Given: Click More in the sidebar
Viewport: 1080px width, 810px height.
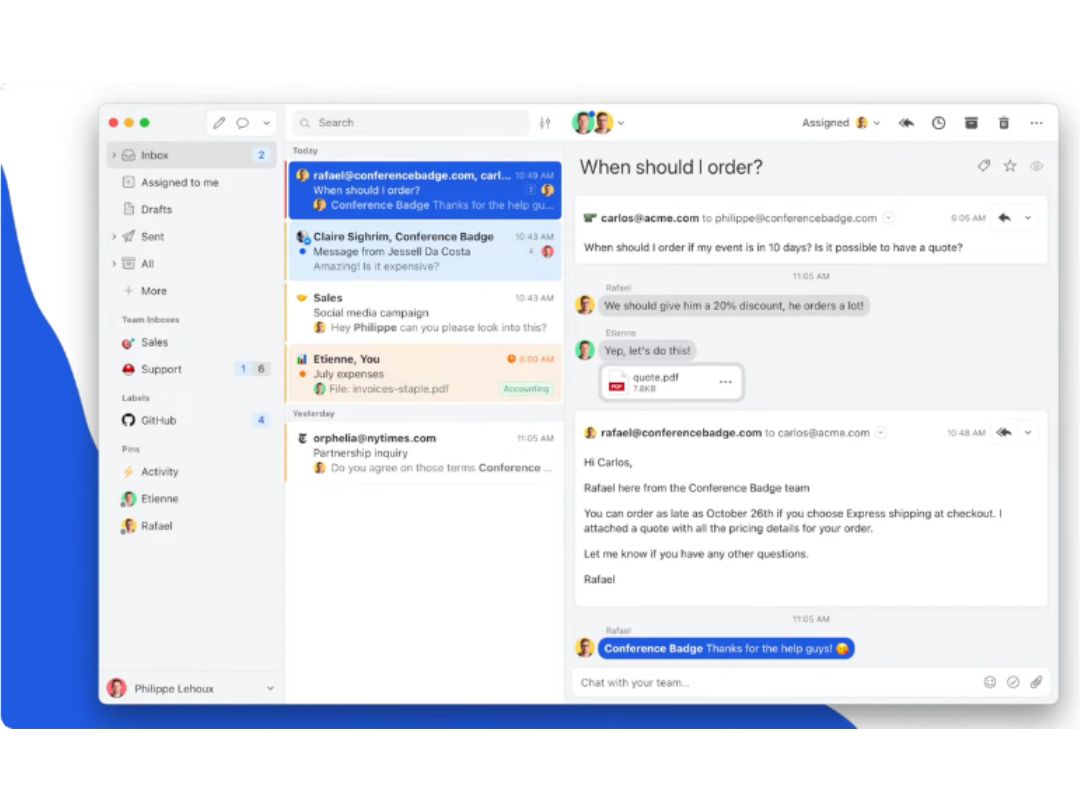Looking at the screenshot, I should click(x=154, y=291).
